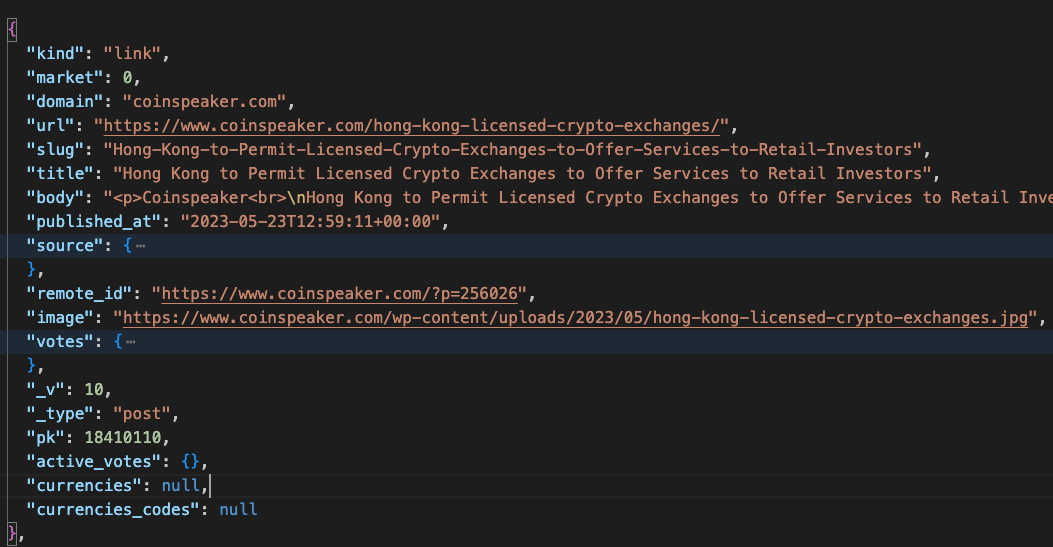This screenshot has height=547, width=1053.
Task: Click the published_at timestamp value
Action: (310, 221)
